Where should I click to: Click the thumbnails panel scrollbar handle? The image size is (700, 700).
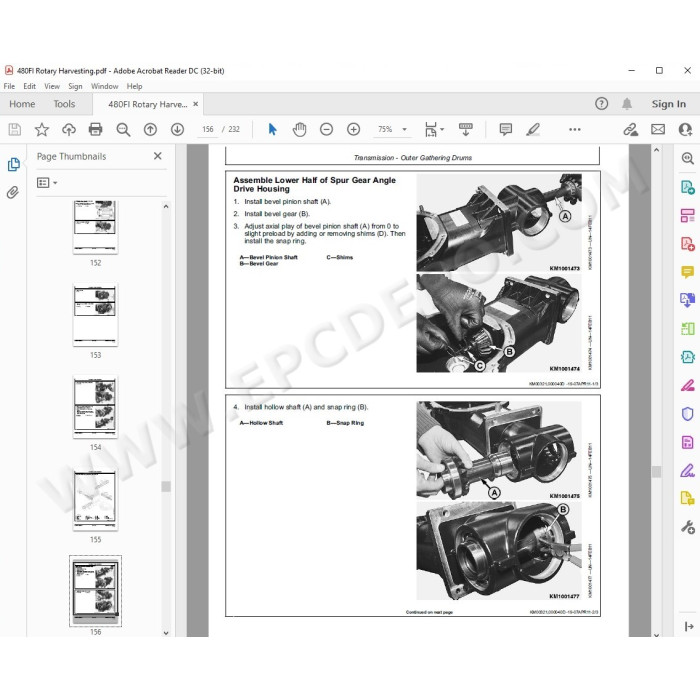166,486
